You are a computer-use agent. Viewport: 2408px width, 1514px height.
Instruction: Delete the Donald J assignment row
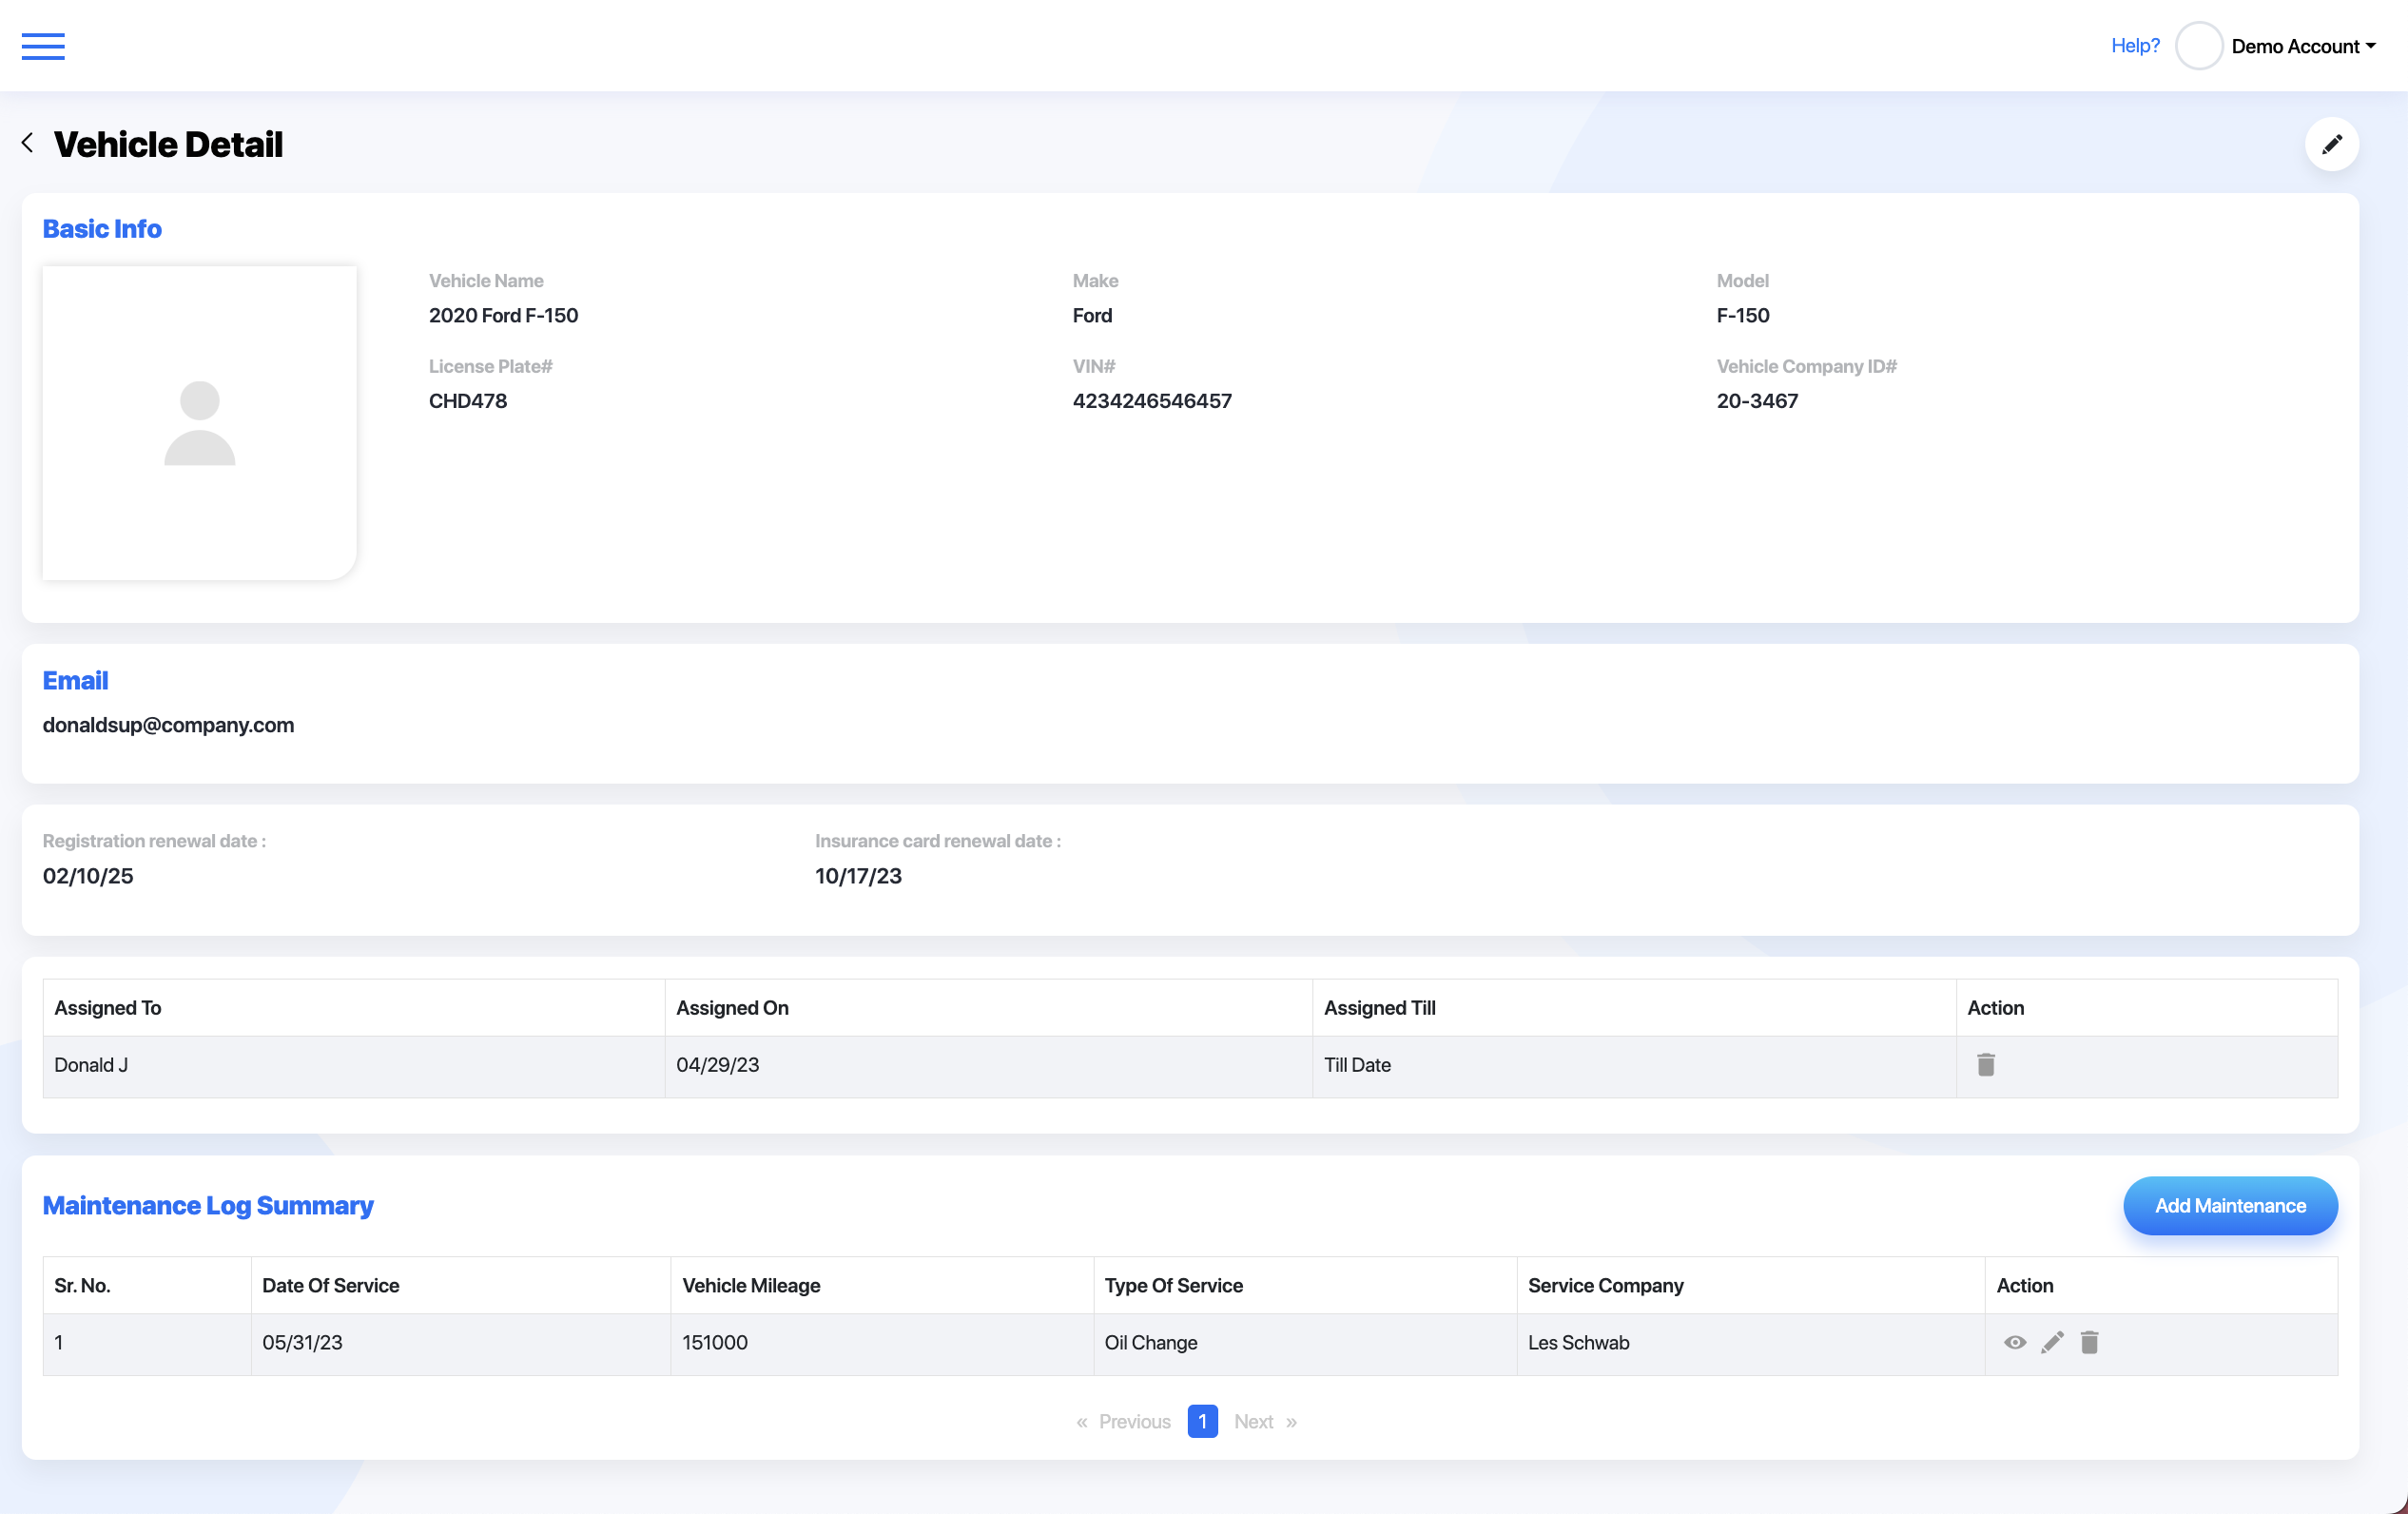click(1985, 1064)
